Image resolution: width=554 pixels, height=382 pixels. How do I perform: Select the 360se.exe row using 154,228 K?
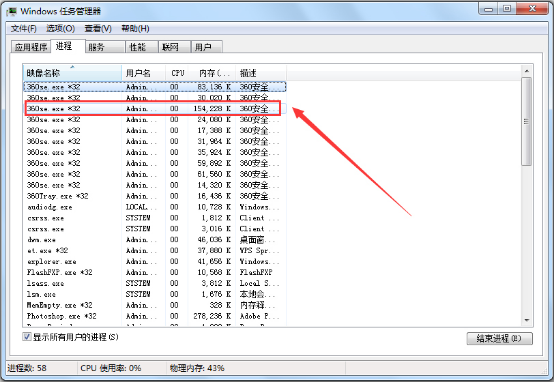pyautogui.click(x=155, y=108)
